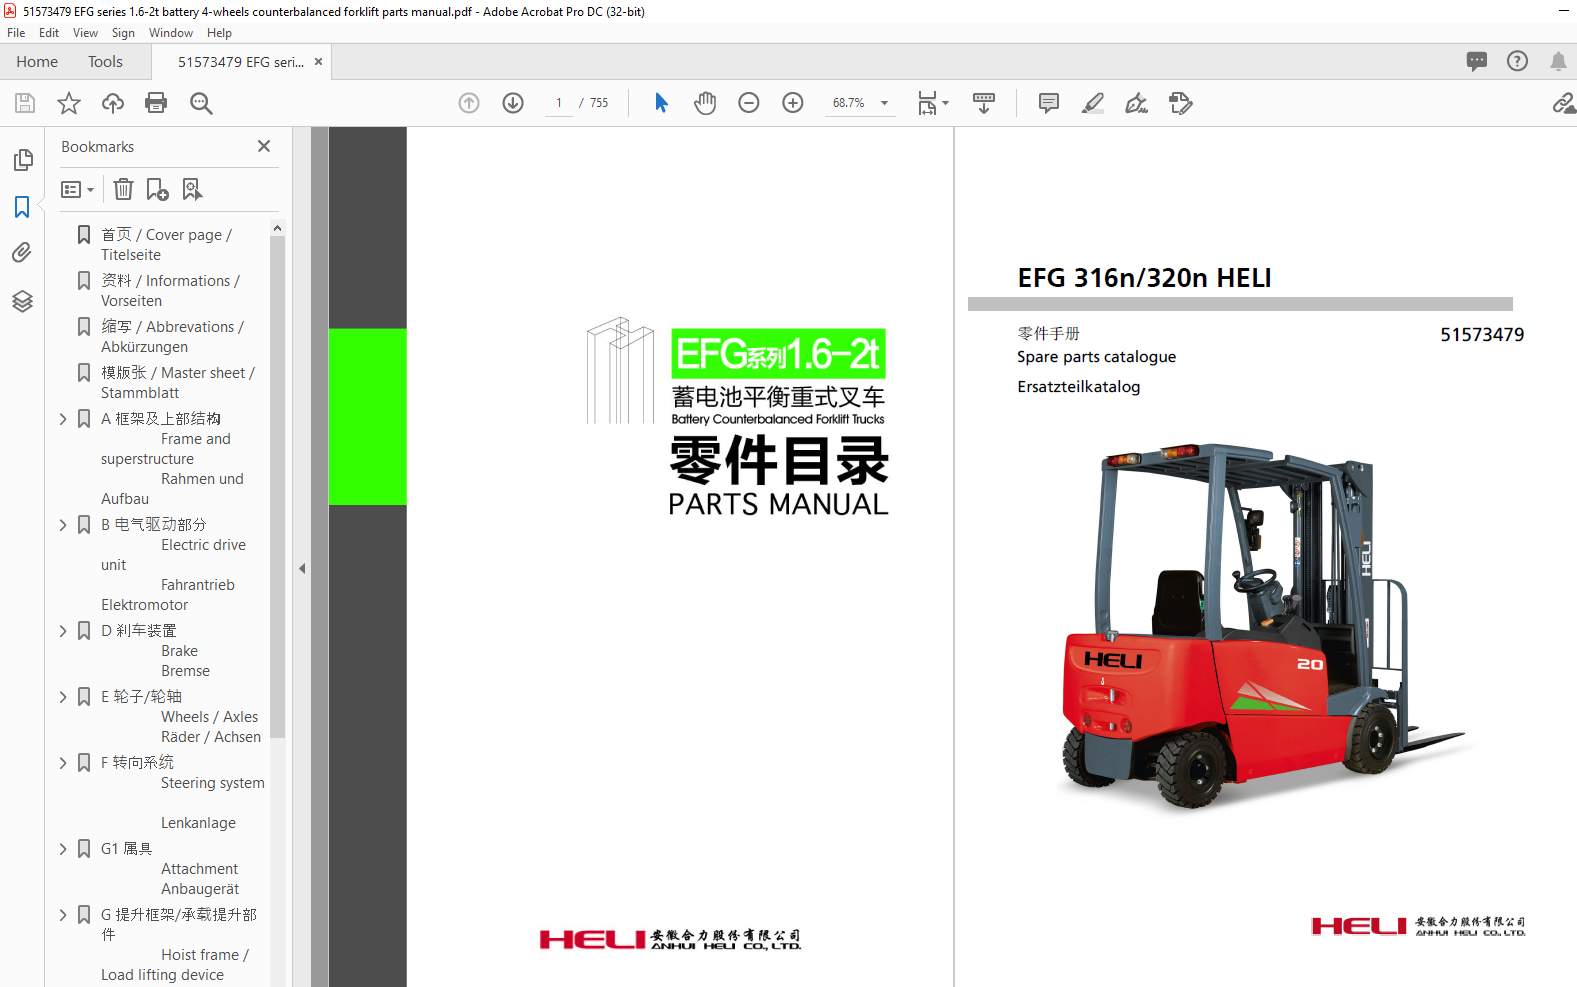Go to previous page arrow
Screen dimensions: 1577x987
[469, 103]
